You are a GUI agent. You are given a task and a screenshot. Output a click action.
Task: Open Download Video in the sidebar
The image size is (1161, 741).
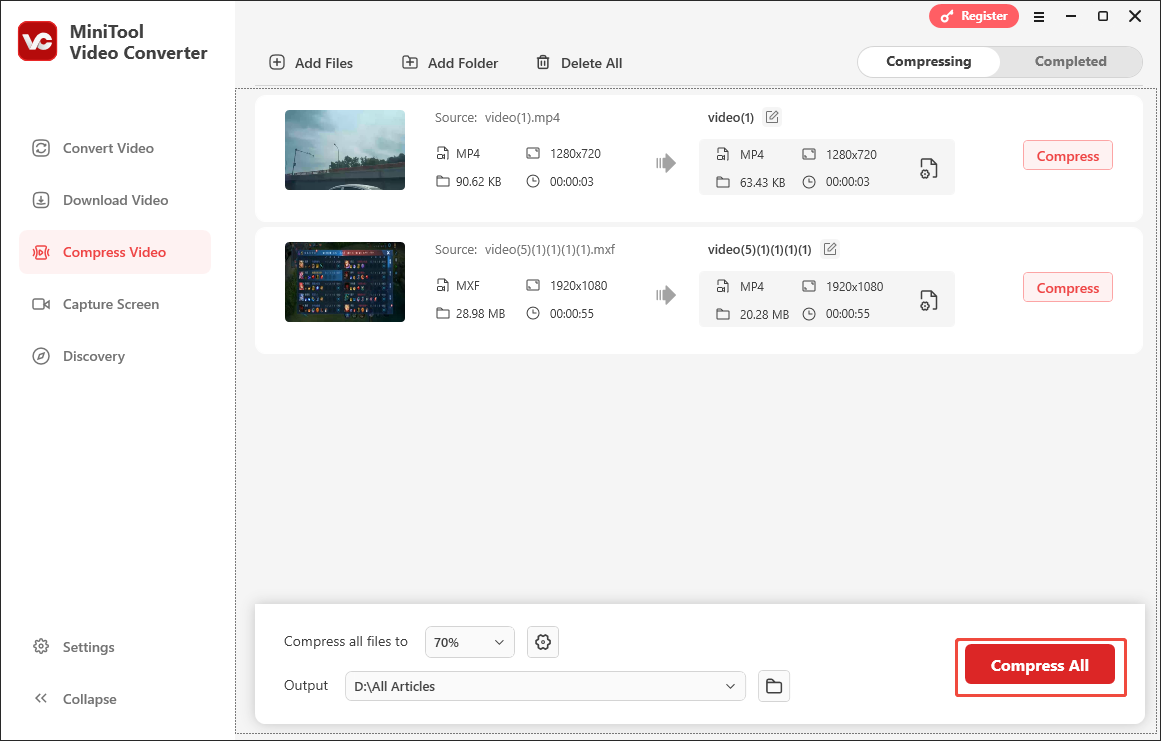115,200
